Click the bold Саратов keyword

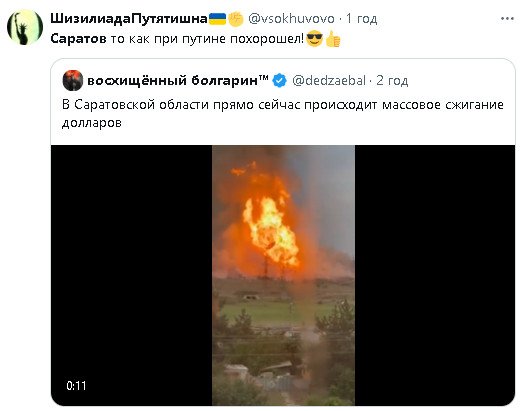78,39
